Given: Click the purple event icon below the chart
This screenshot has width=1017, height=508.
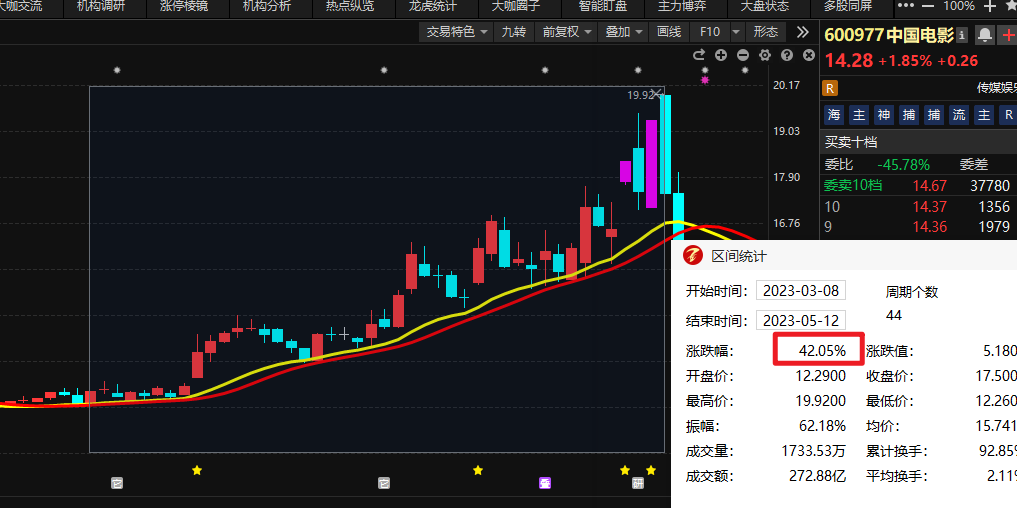Looking at the screenshot, I should [545, 483].
